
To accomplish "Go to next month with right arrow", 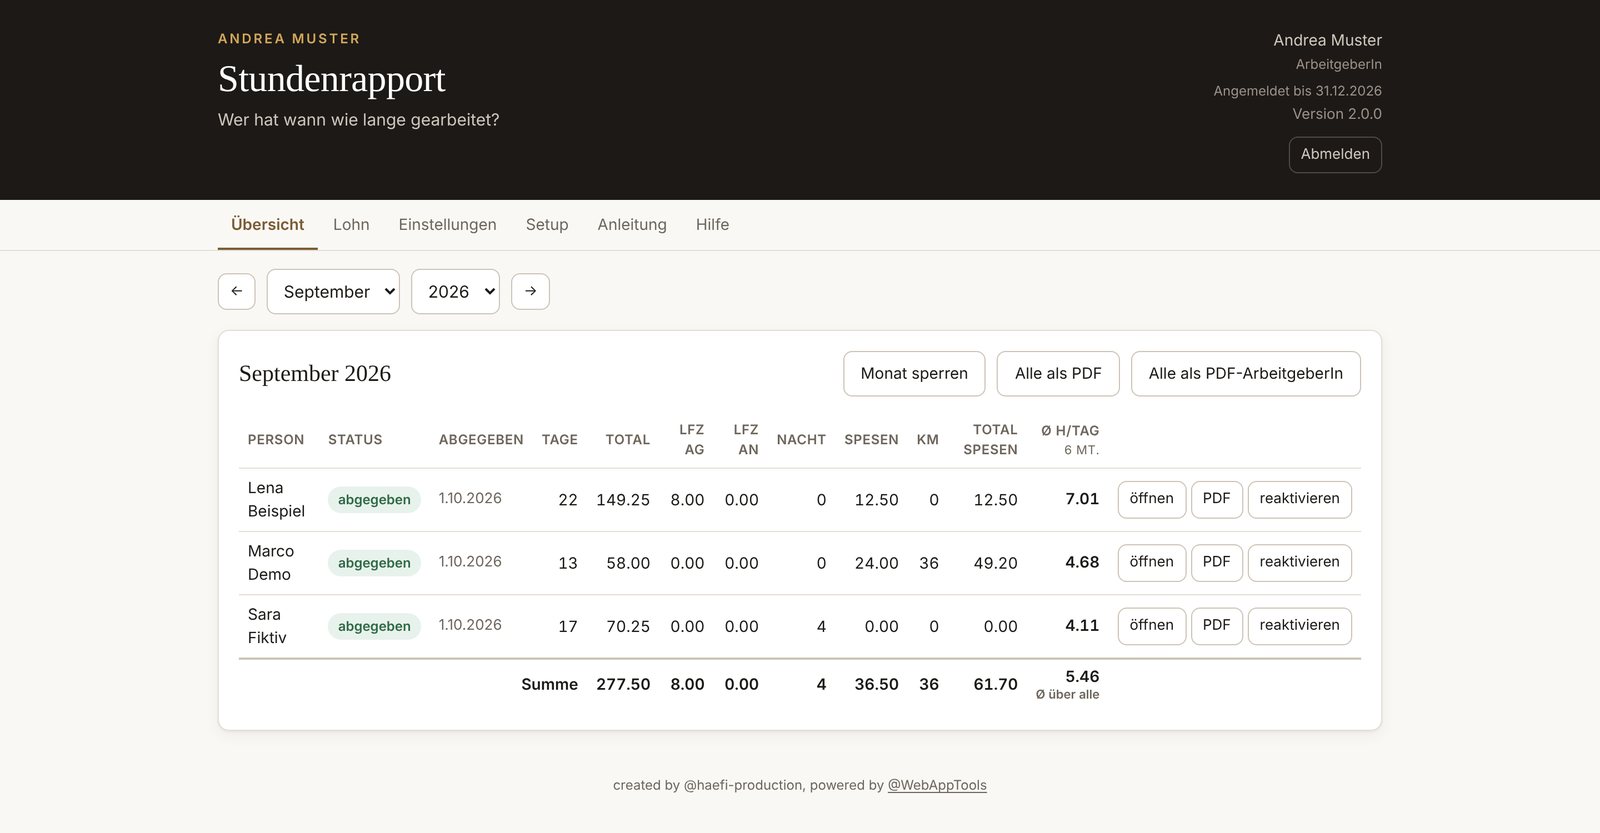I will point(530,291).
